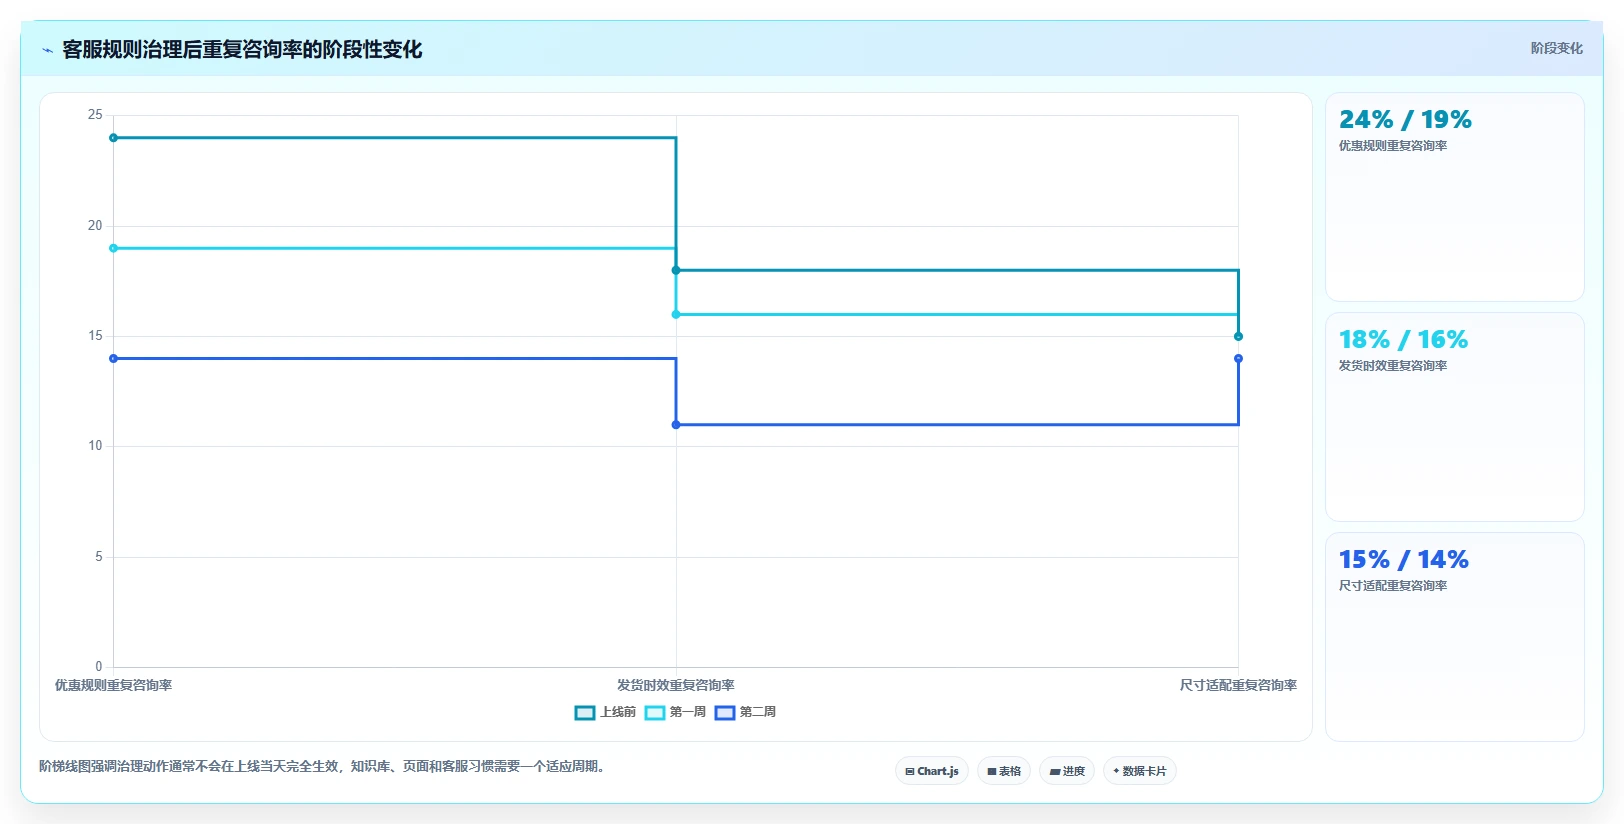Click the y-axis tick label 20
1624x824 pixels.
pos(95,226)
